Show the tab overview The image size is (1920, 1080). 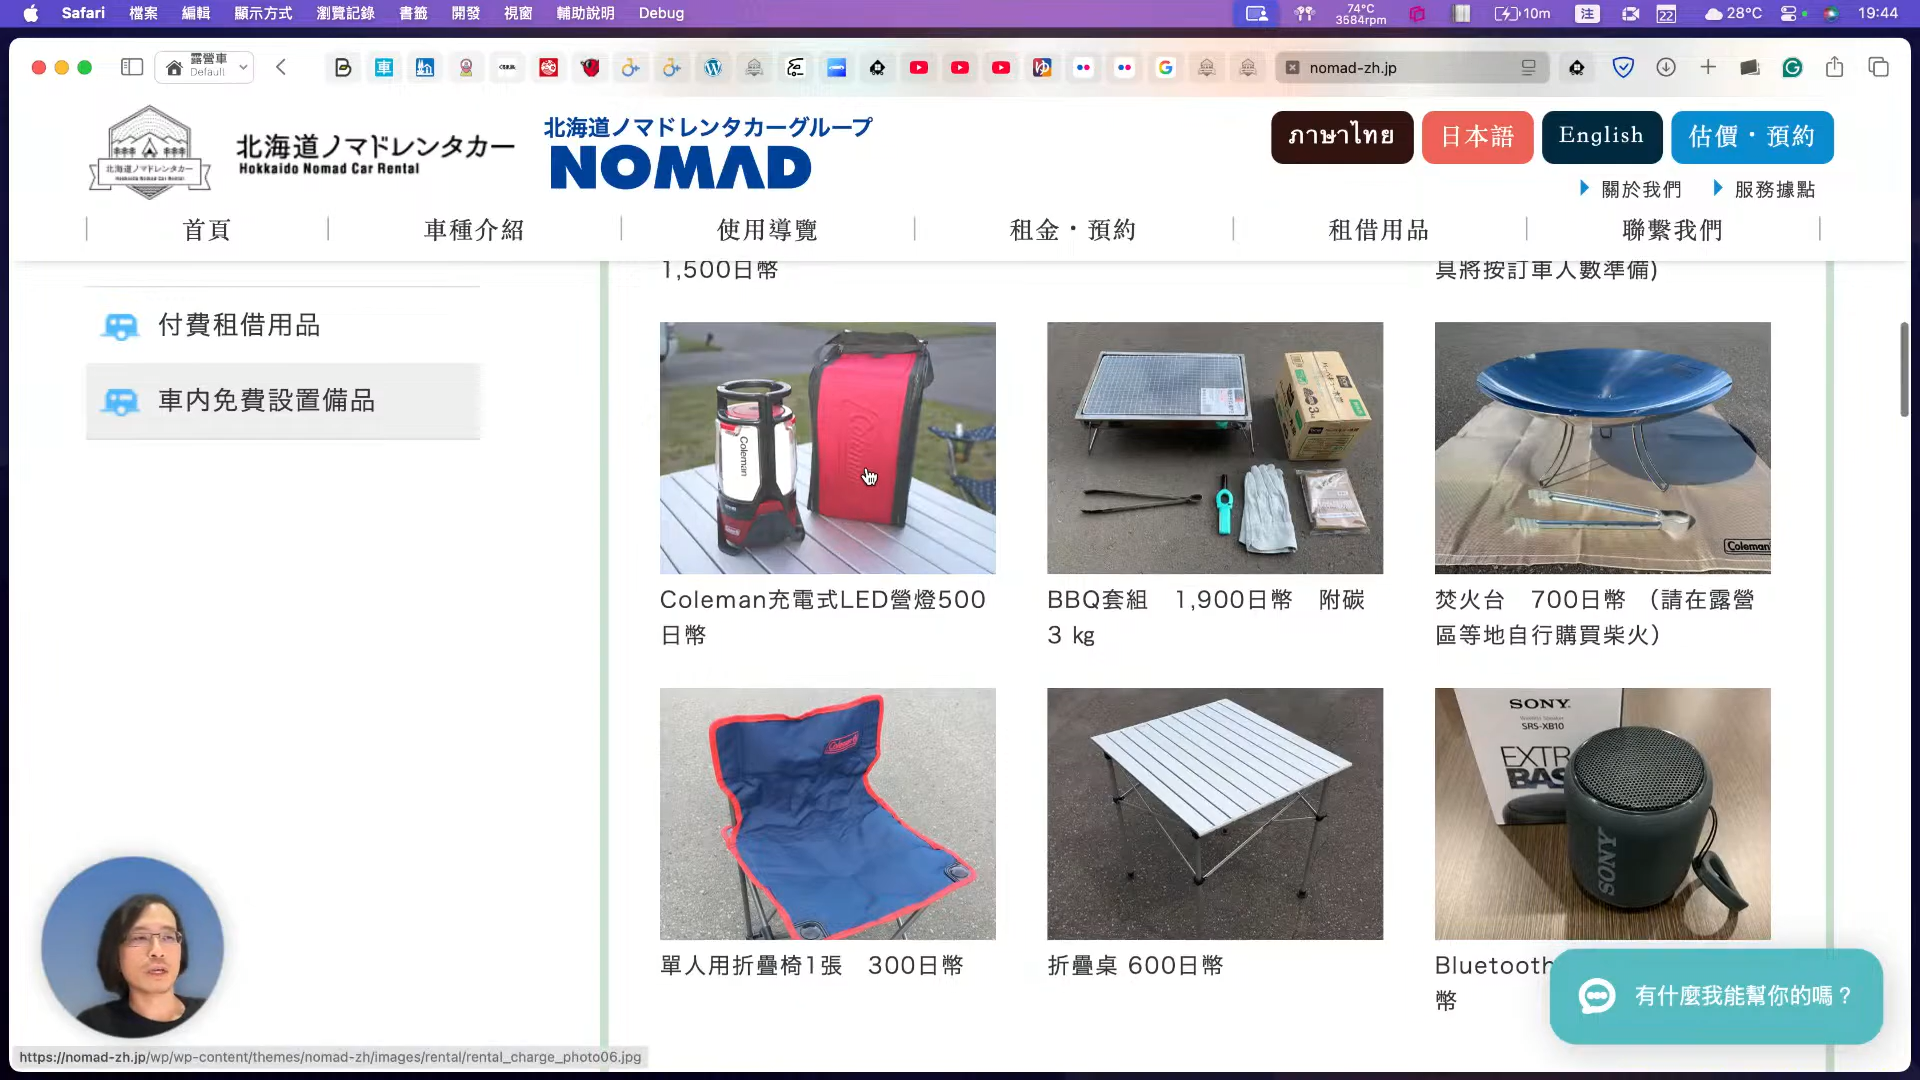1878,67
